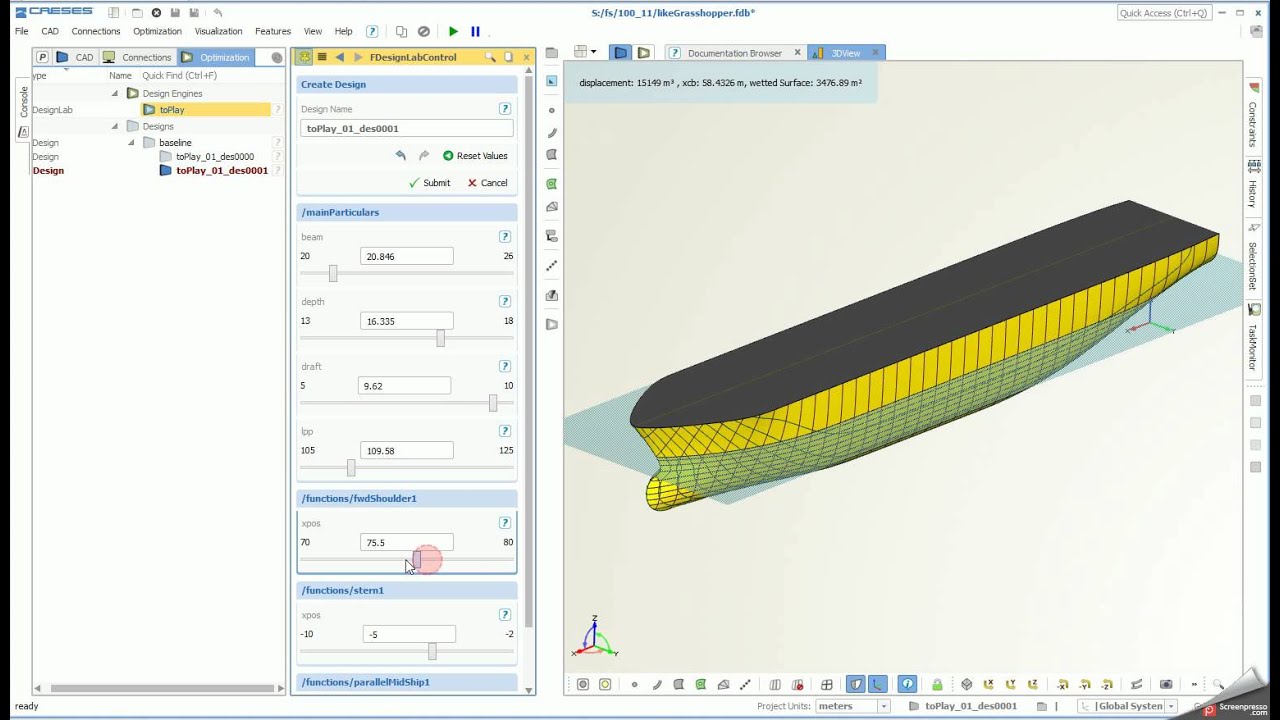
Task: Click the green Run play icon in main toolbar
Action: (x=453, y=31)
